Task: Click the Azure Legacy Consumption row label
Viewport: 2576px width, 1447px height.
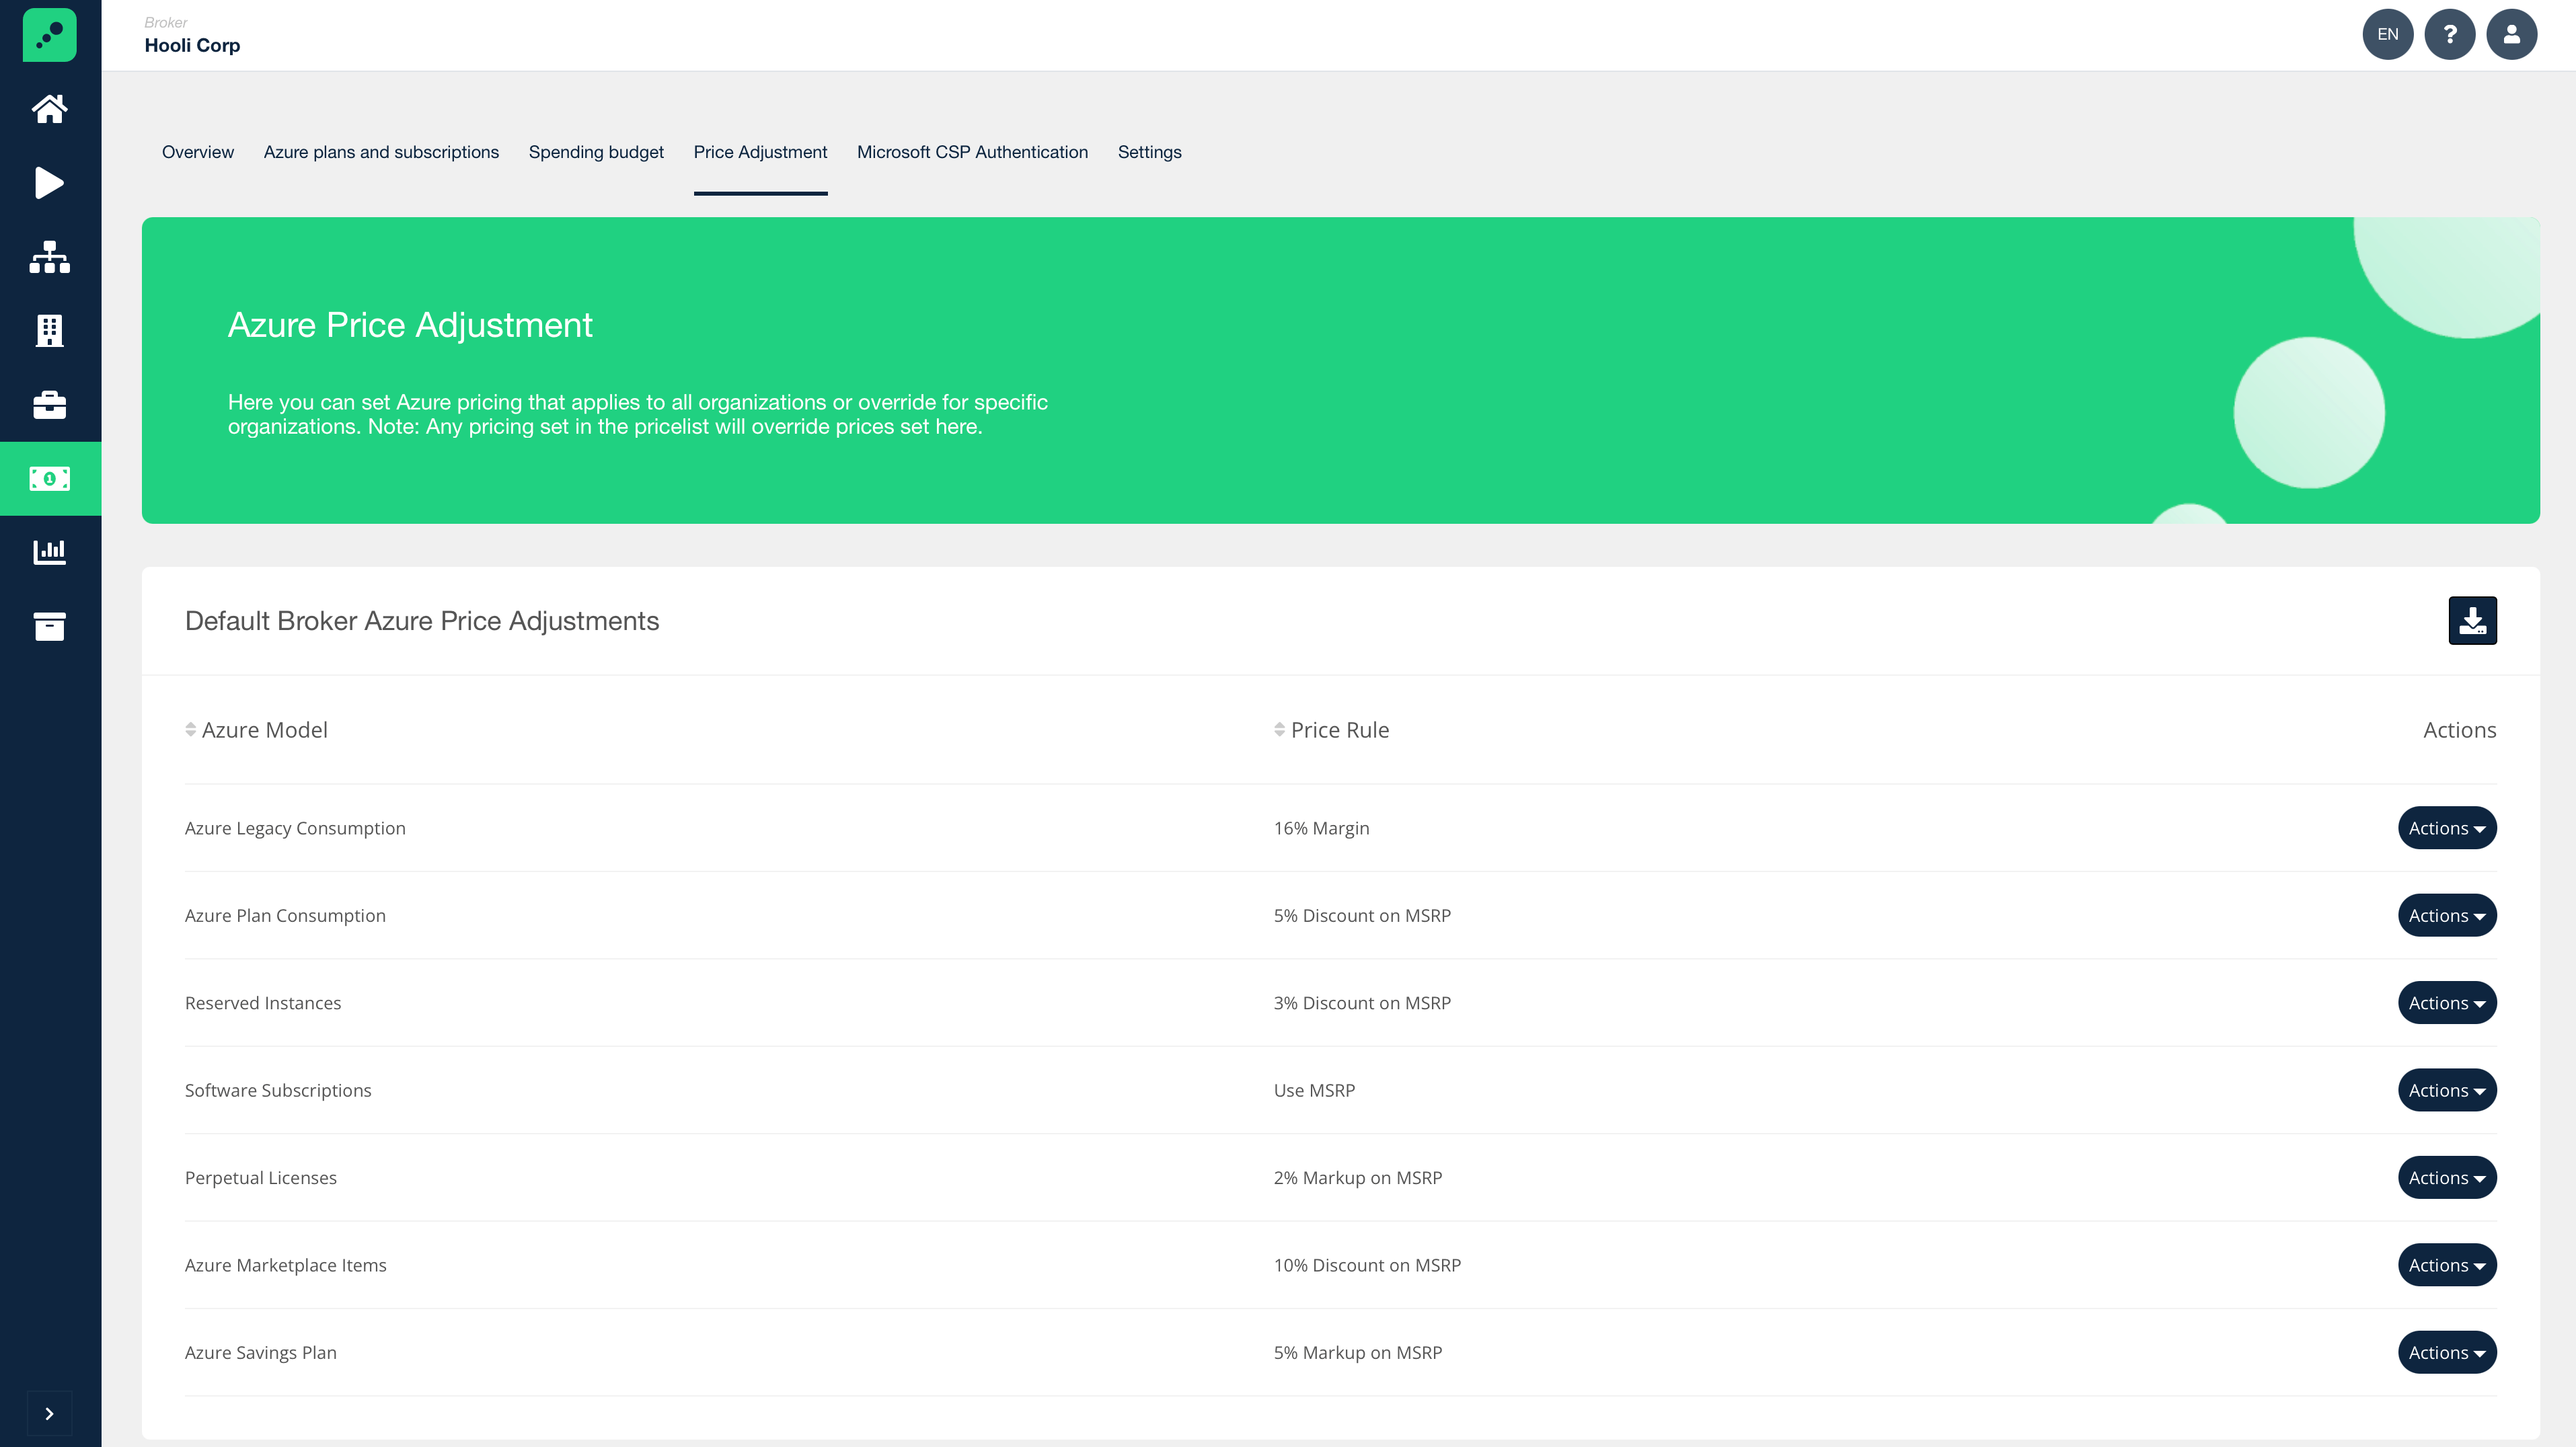Action: pos(295,828)
